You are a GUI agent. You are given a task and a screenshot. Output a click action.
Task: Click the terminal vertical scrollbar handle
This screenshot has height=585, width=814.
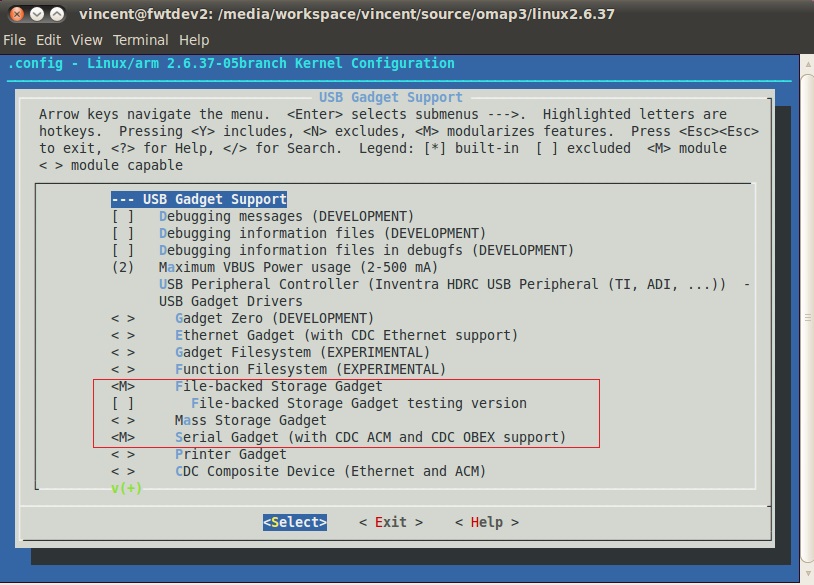(x=807, y=318)
